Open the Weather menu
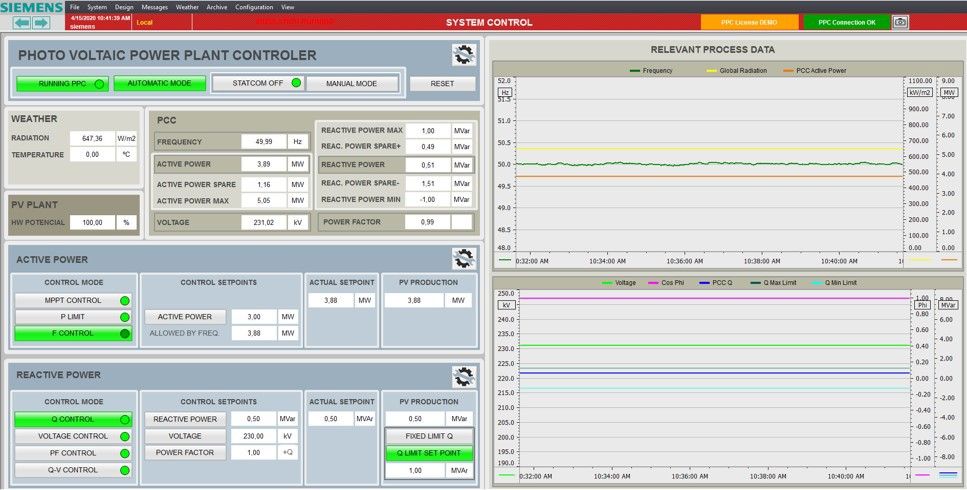 [187, 7]
